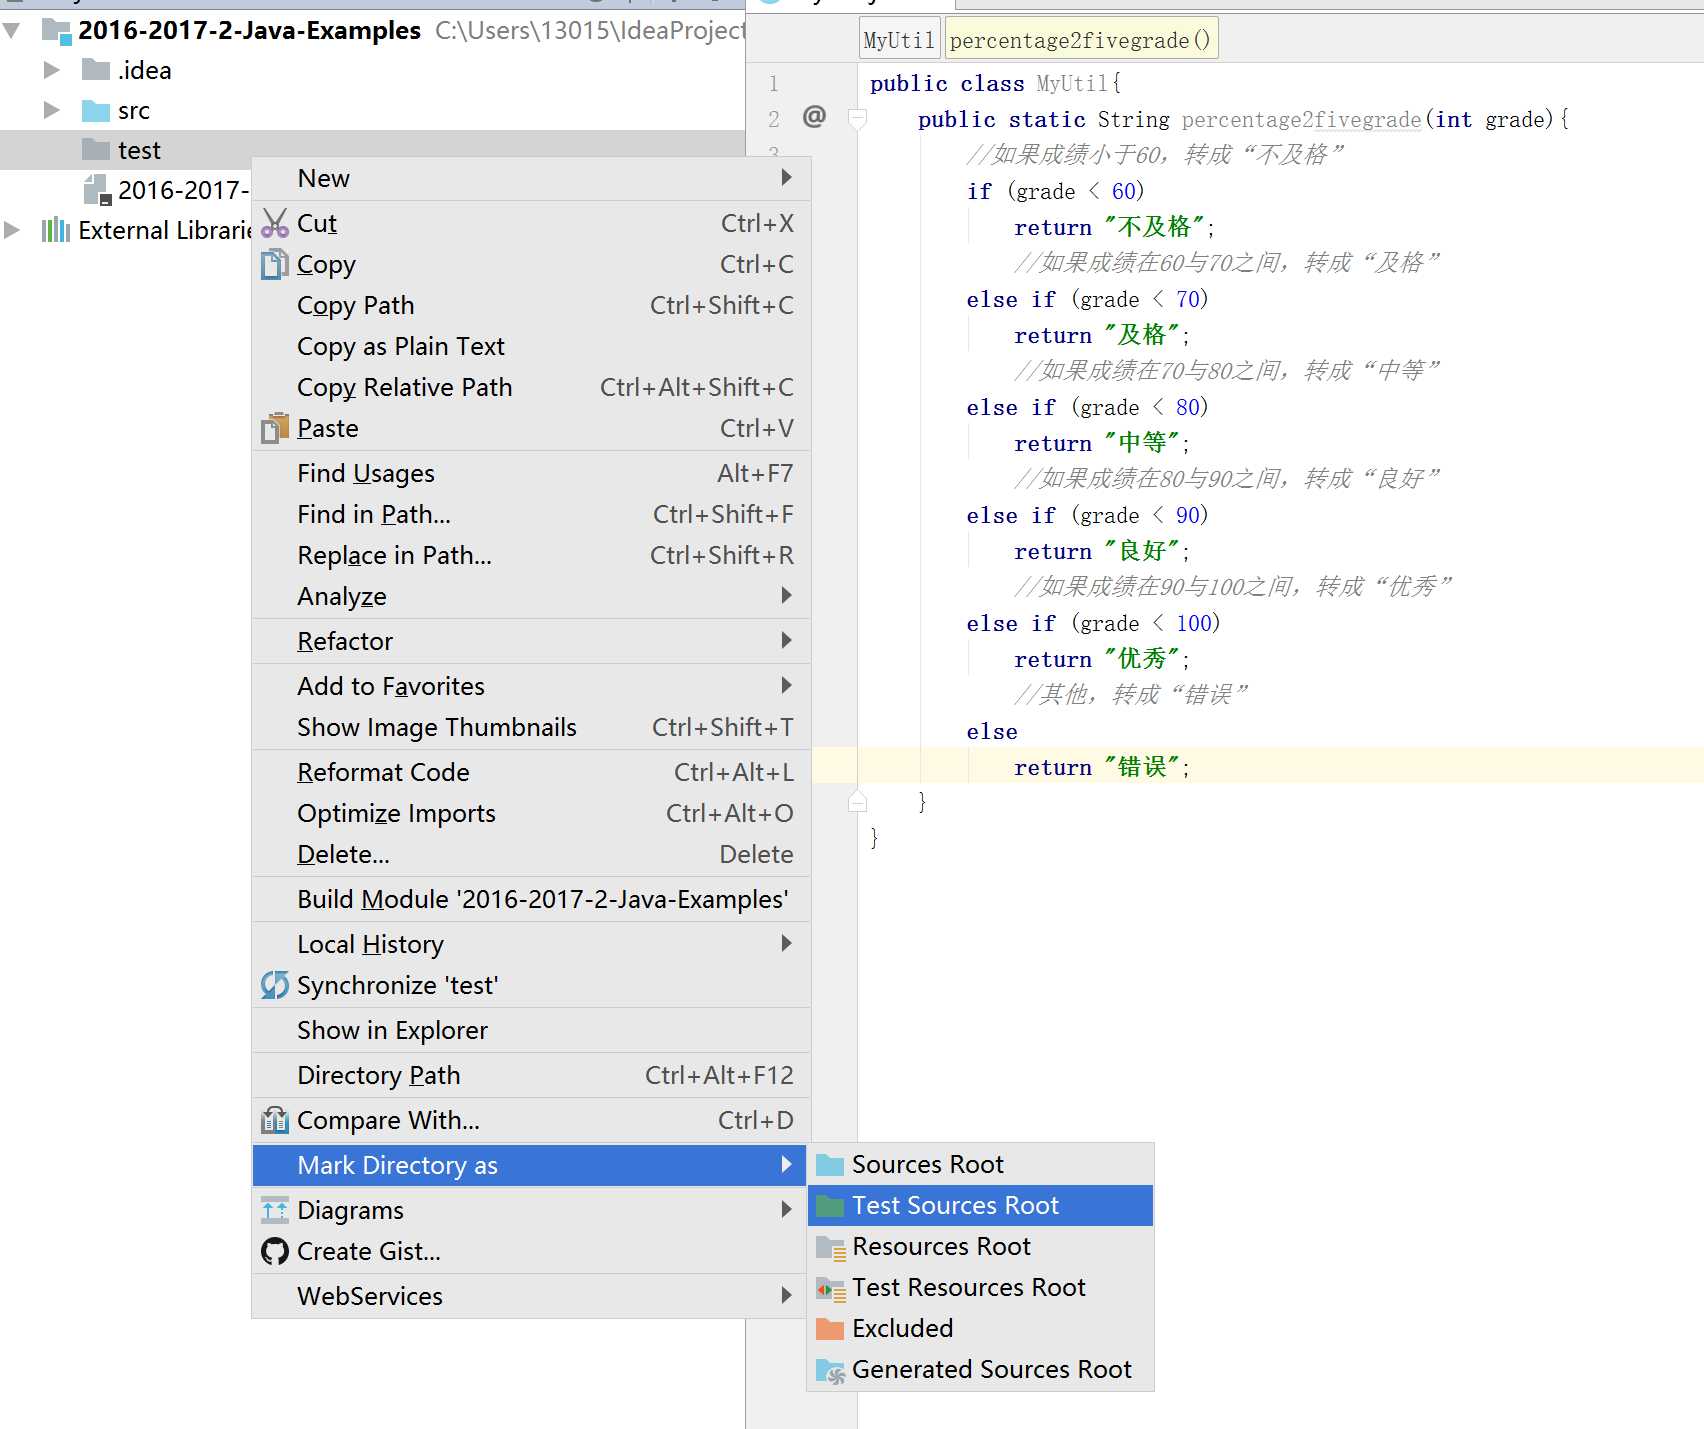Viewport: 1704px width, 1429px height.
Task: Click the project module folder icon
Action: point(57,31)
